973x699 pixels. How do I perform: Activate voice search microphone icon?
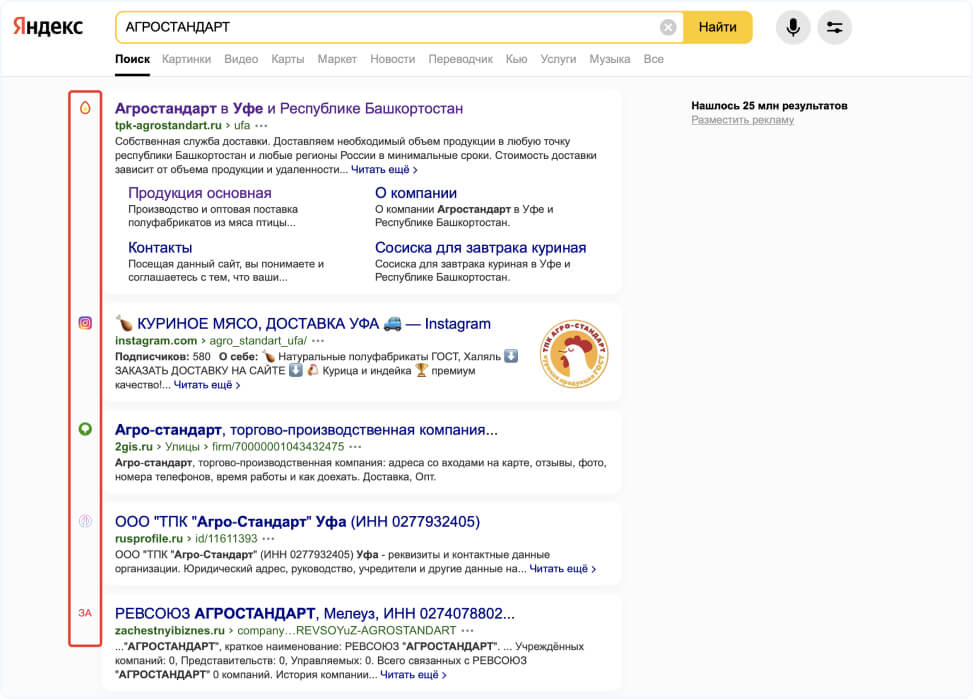[x=792, y=27]
